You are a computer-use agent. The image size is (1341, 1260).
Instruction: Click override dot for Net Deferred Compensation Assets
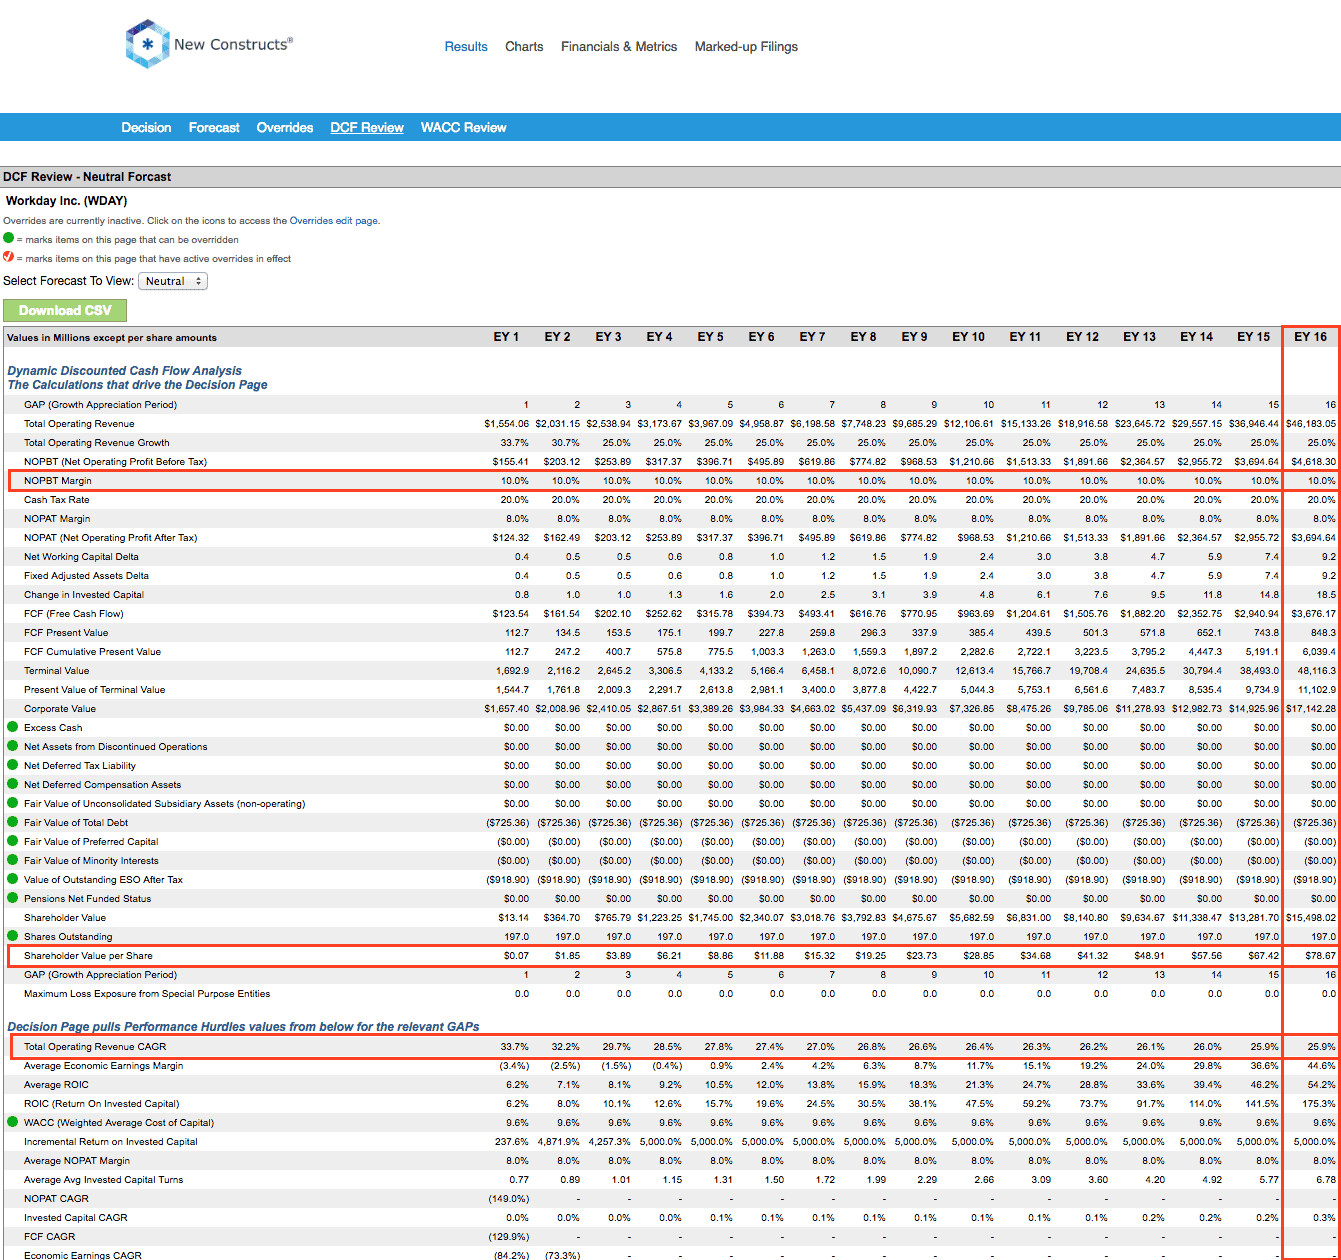click(12, 784)
